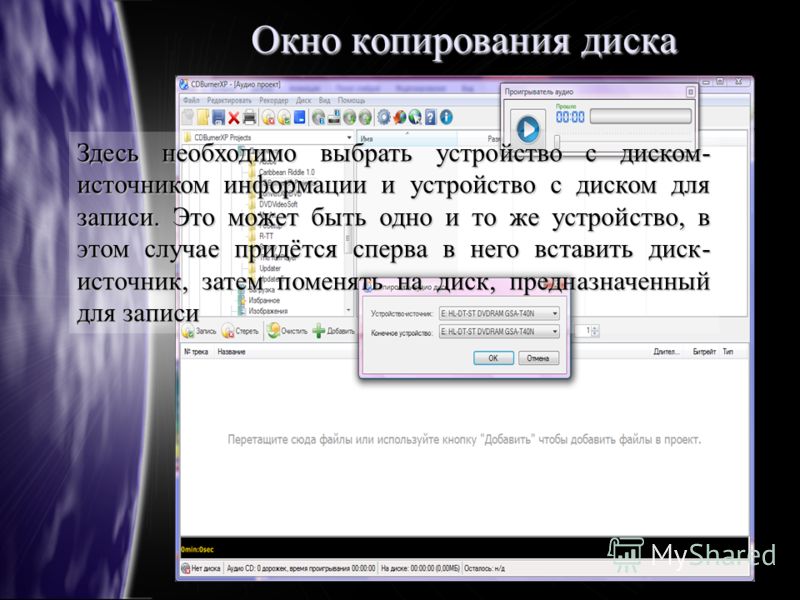This screenshot has width=800, height=600.
Task: Sort by the Имя column header
Action: tap(407, 138)
